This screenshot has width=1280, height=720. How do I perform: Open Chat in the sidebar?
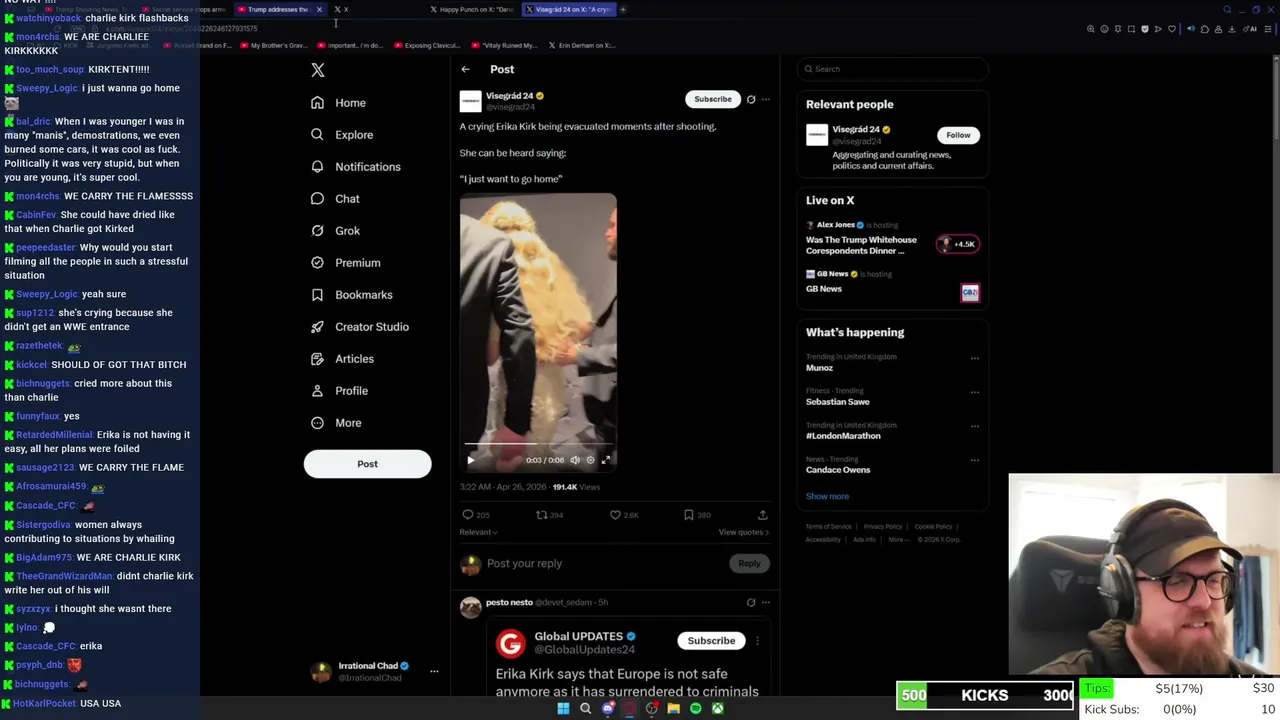(334, 199)
